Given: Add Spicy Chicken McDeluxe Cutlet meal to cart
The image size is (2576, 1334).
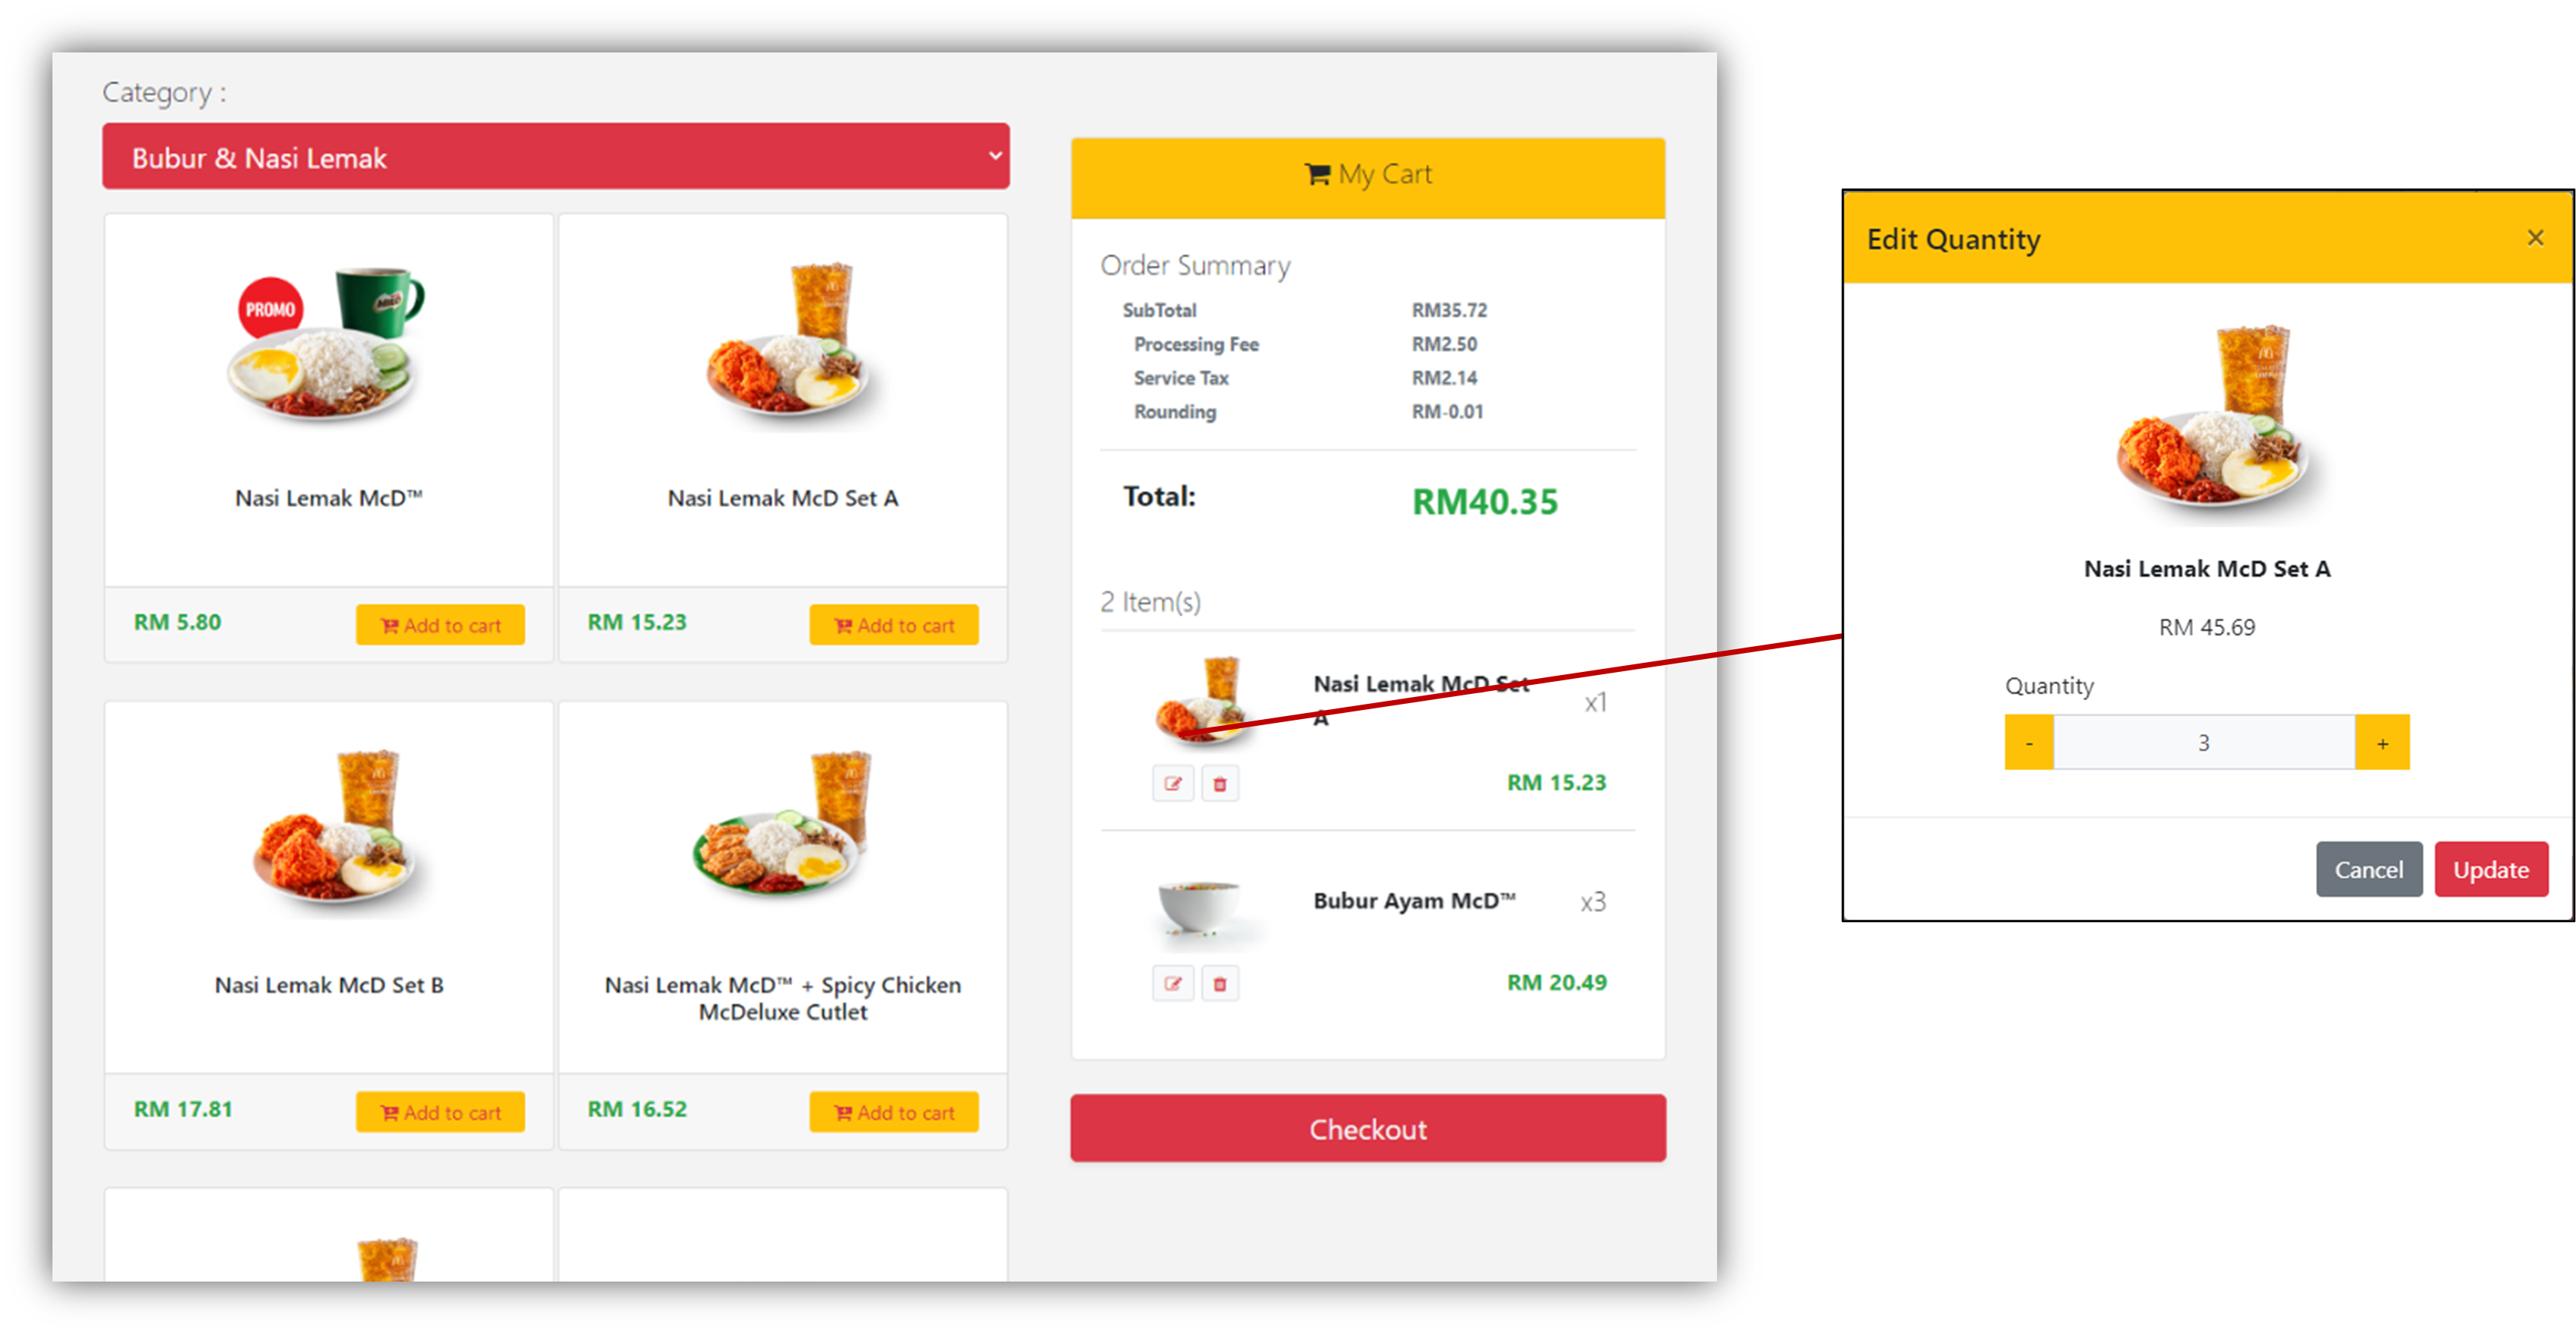Looking at the screenshot, I should (894, 1112).
